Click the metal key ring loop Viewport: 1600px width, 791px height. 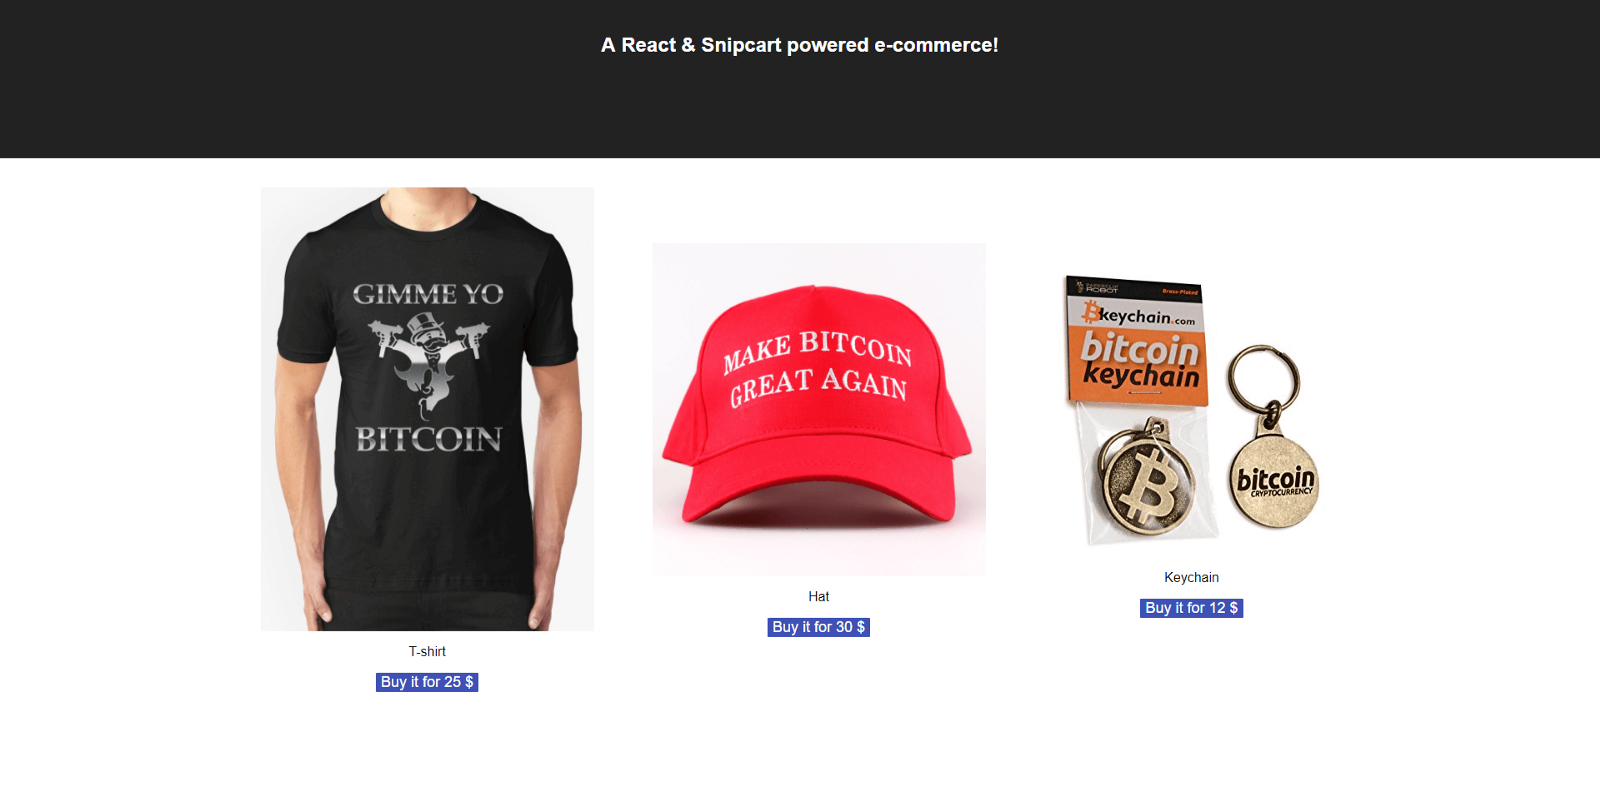pyautogui.click(x=1264, y=380)
